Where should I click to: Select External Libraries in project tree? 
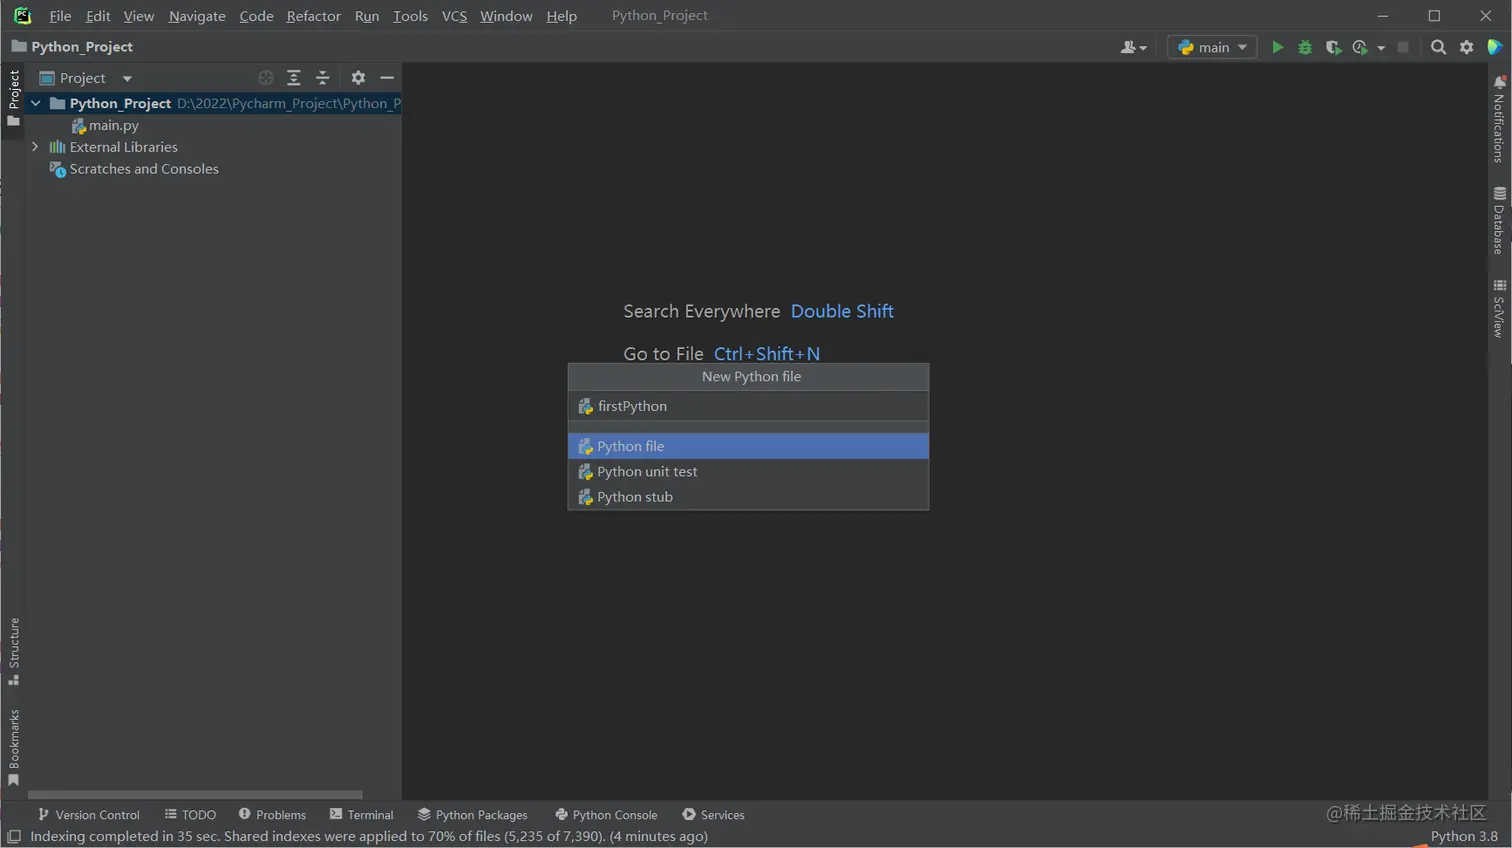[113, 147]
